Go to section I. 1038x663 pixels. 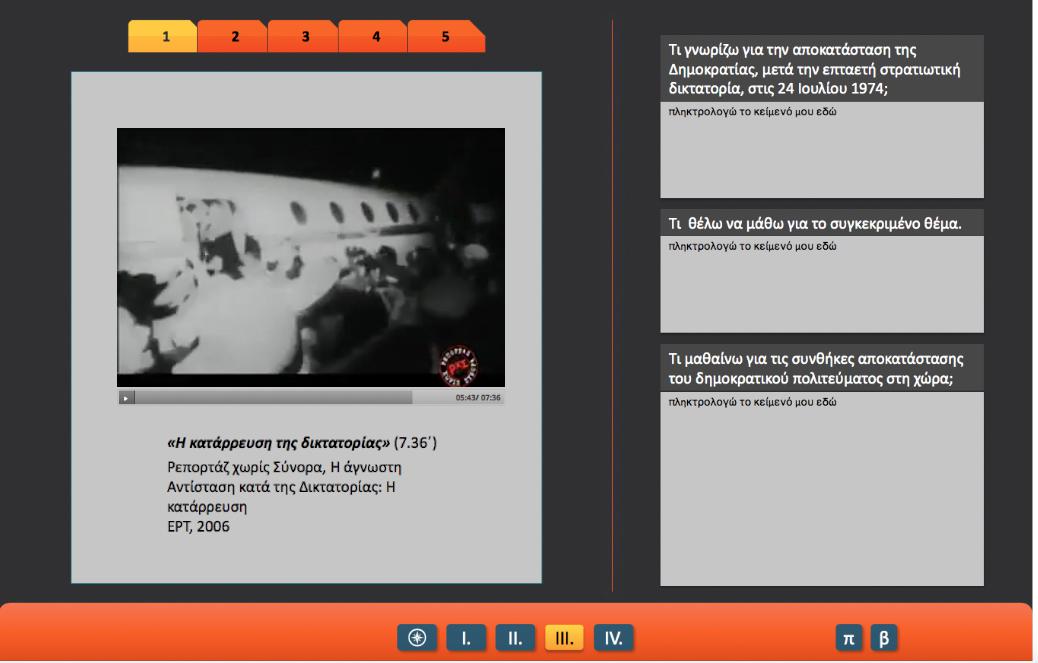click(x=466, y=639)
